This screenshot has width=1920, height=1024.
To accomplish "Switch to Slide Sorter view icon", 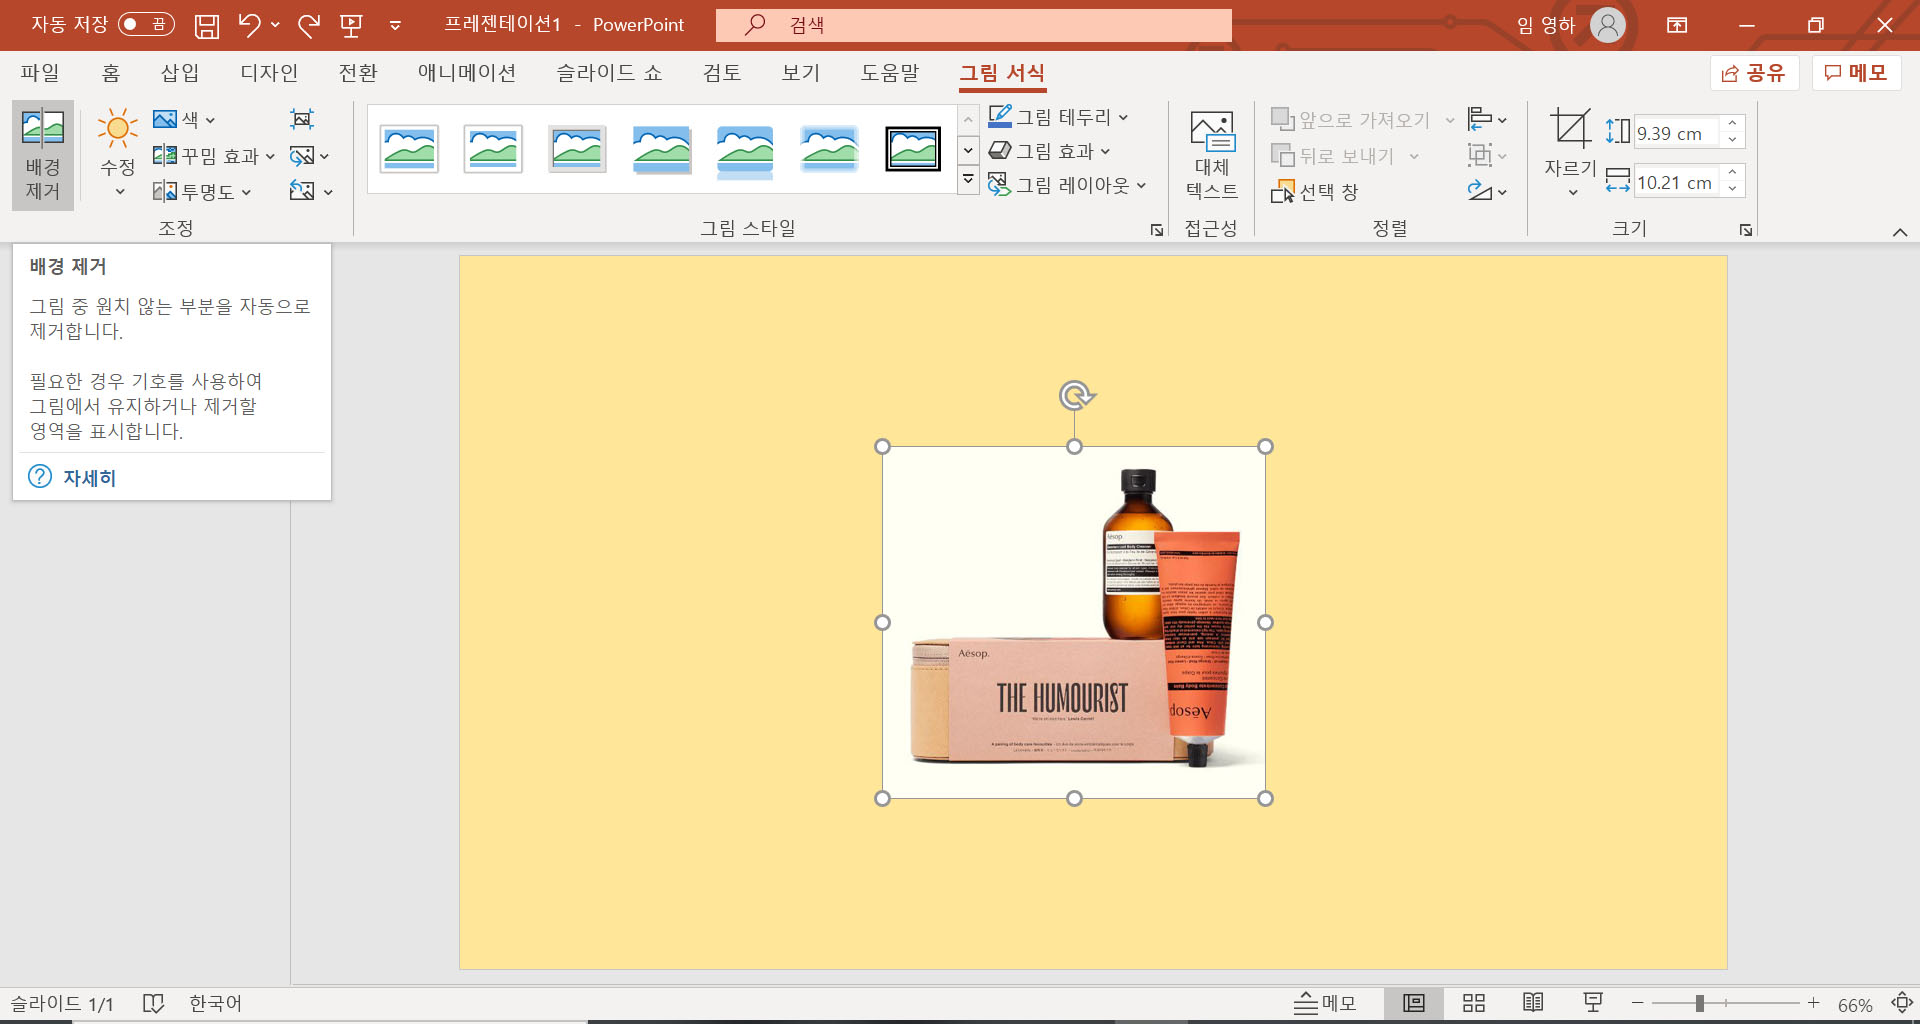I will coord(1474,1003).
